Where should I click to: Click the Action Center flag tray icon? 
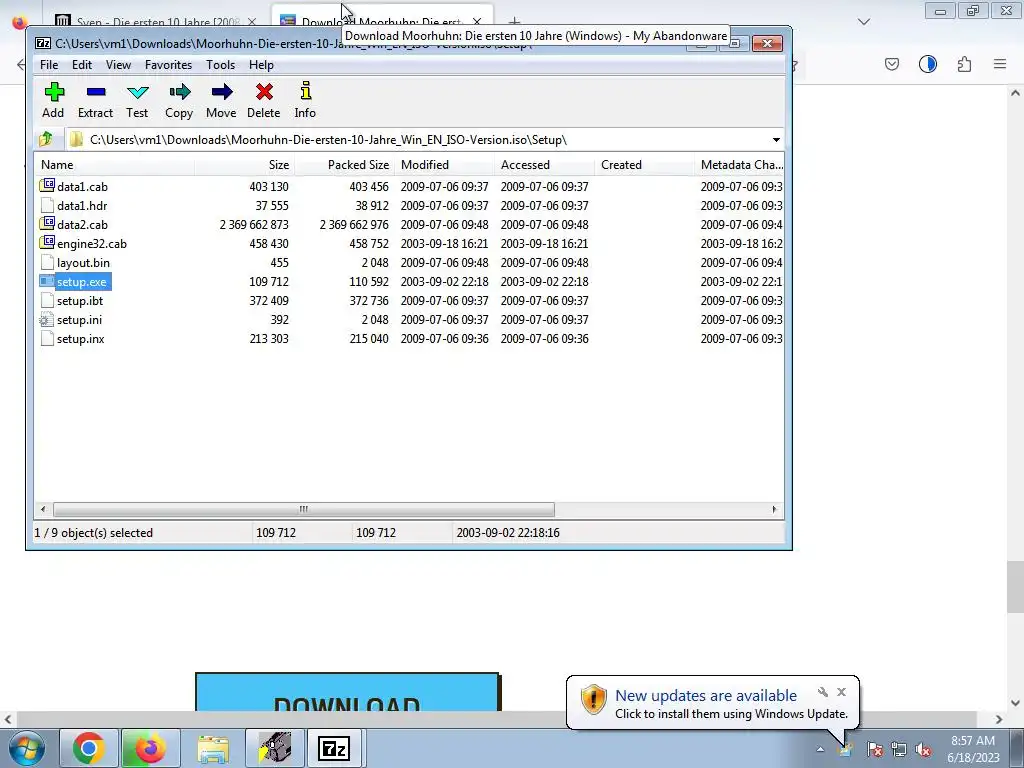coord(875,749)
